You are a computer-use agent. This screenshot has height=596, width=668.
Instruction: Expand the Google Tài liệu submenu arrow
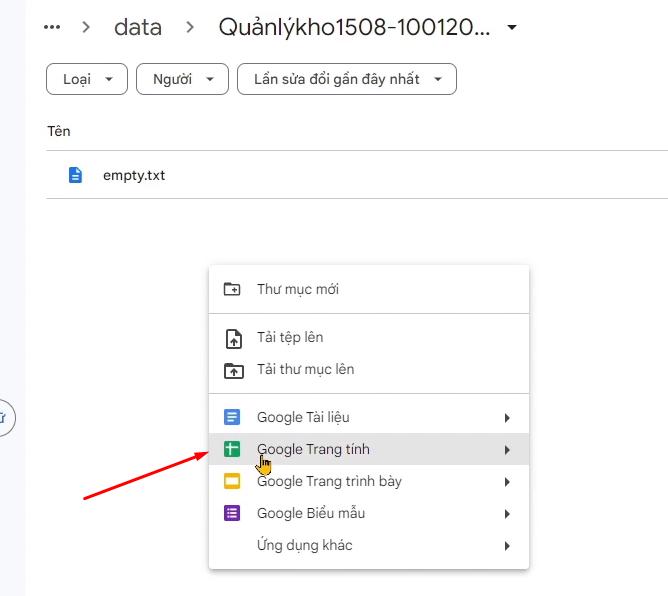click(x=507, y=418)
